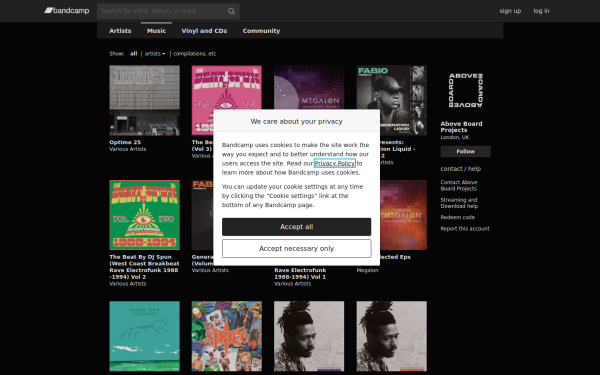Filter by compilations, etc
Screen dimensions: 600x375
pos(194,54)
